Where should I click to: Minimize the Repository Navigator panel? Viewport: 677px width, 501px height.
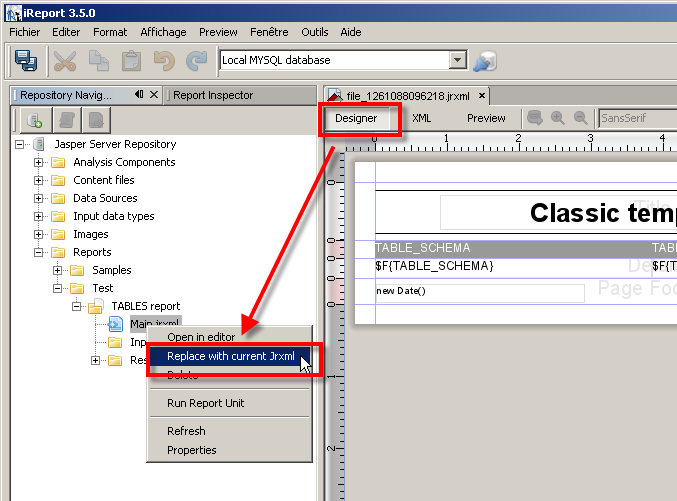pos(139,94)
